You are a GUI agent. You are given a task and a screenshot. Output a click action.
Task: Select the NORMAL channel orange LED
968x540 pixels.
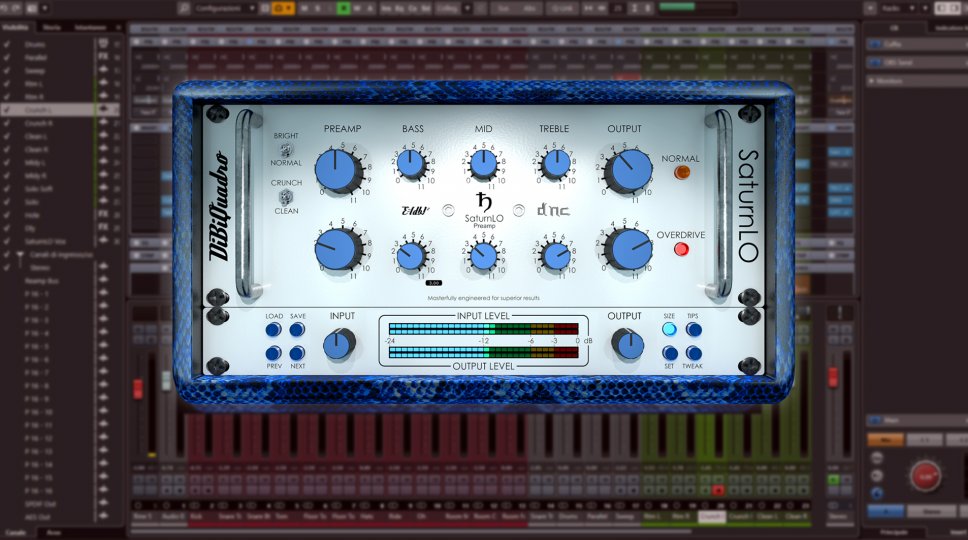pyautogui.click(x=682, y=172)
